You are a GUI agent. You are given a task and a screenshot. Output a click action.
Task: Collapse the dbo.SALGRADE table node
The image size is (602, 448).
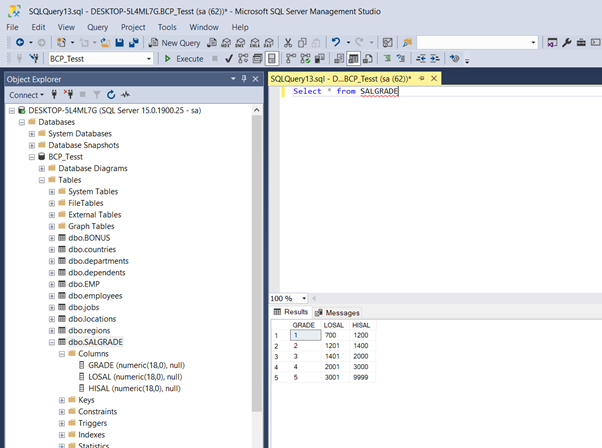point(52,342)
